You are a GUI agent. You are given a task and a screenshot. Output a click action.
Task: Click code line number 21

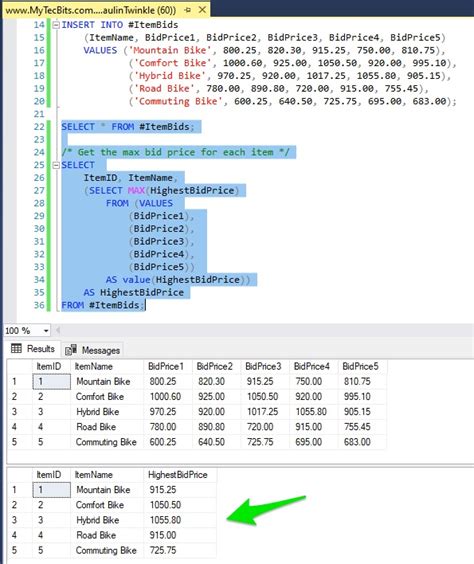coord(39,114)
